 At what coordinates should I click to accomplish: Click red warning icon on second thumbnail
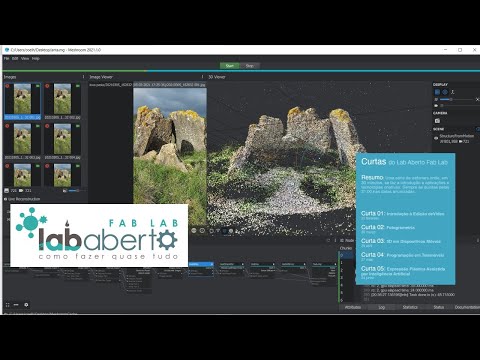47,86
